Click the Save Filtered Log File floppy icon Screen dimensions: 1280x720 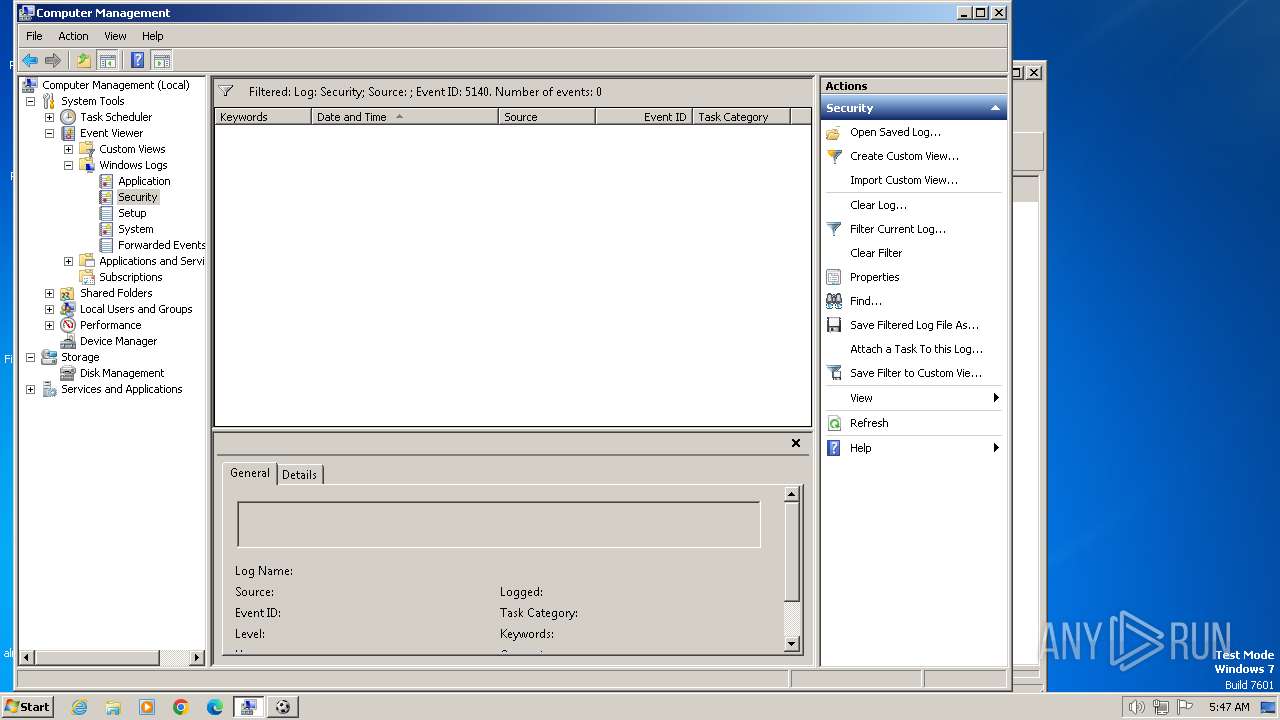coord(834,325)
